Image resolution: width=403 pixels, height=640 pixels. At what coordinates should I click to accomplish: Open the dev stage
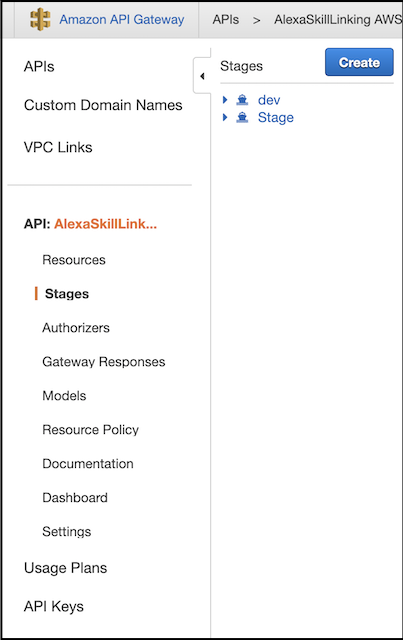click(x=269, y=100)
